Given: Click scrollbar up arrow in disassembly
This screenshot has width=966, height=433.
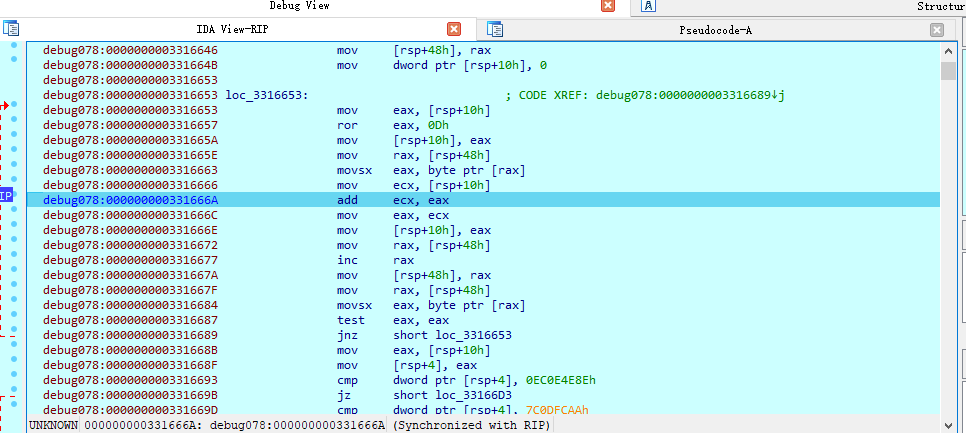Looking at the screenshot, I should click(948, 52).
